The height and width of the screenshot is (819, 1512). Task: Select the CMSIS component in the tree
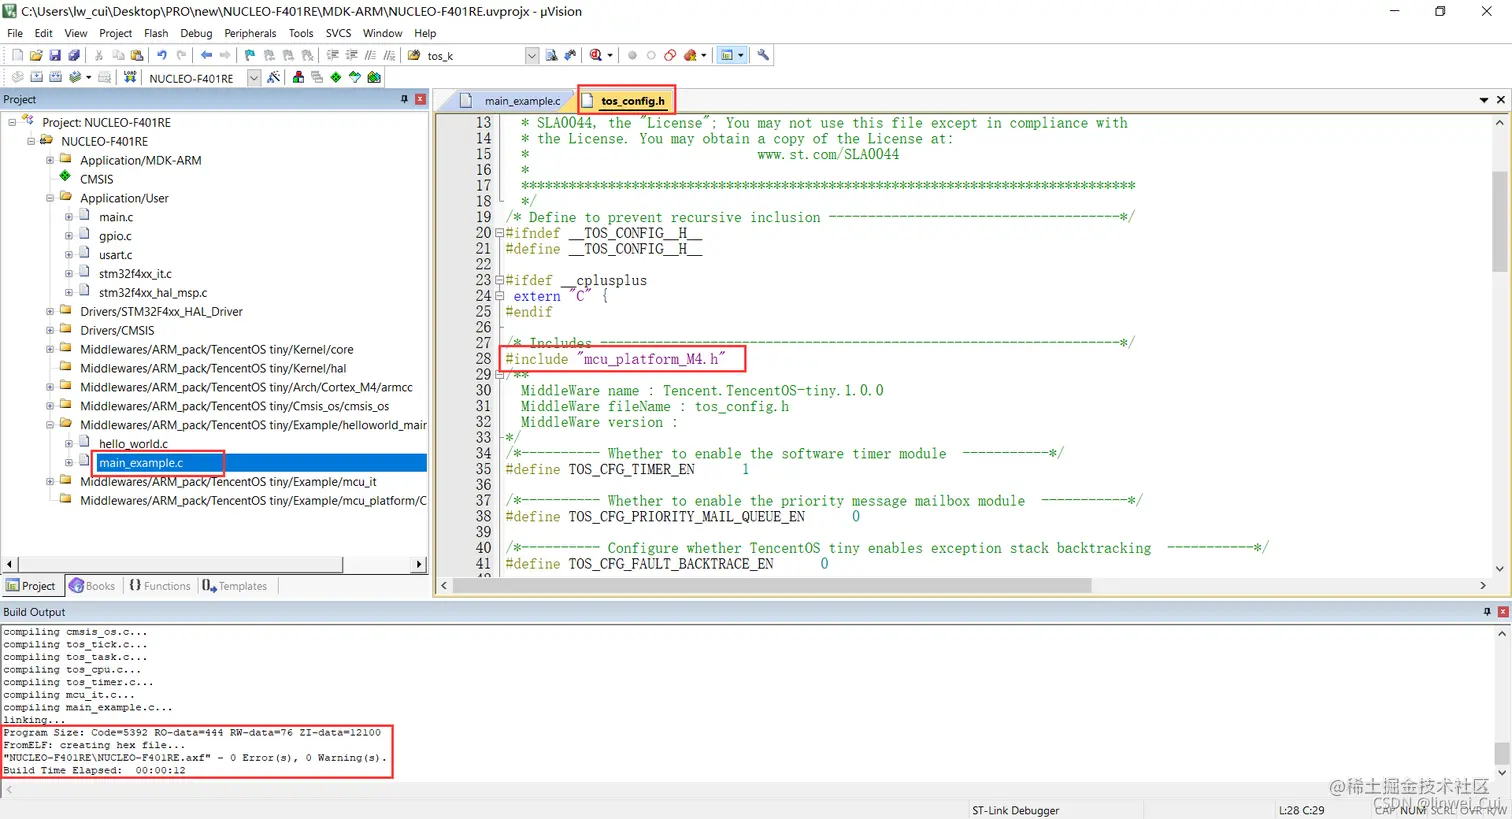pos(97,179)
